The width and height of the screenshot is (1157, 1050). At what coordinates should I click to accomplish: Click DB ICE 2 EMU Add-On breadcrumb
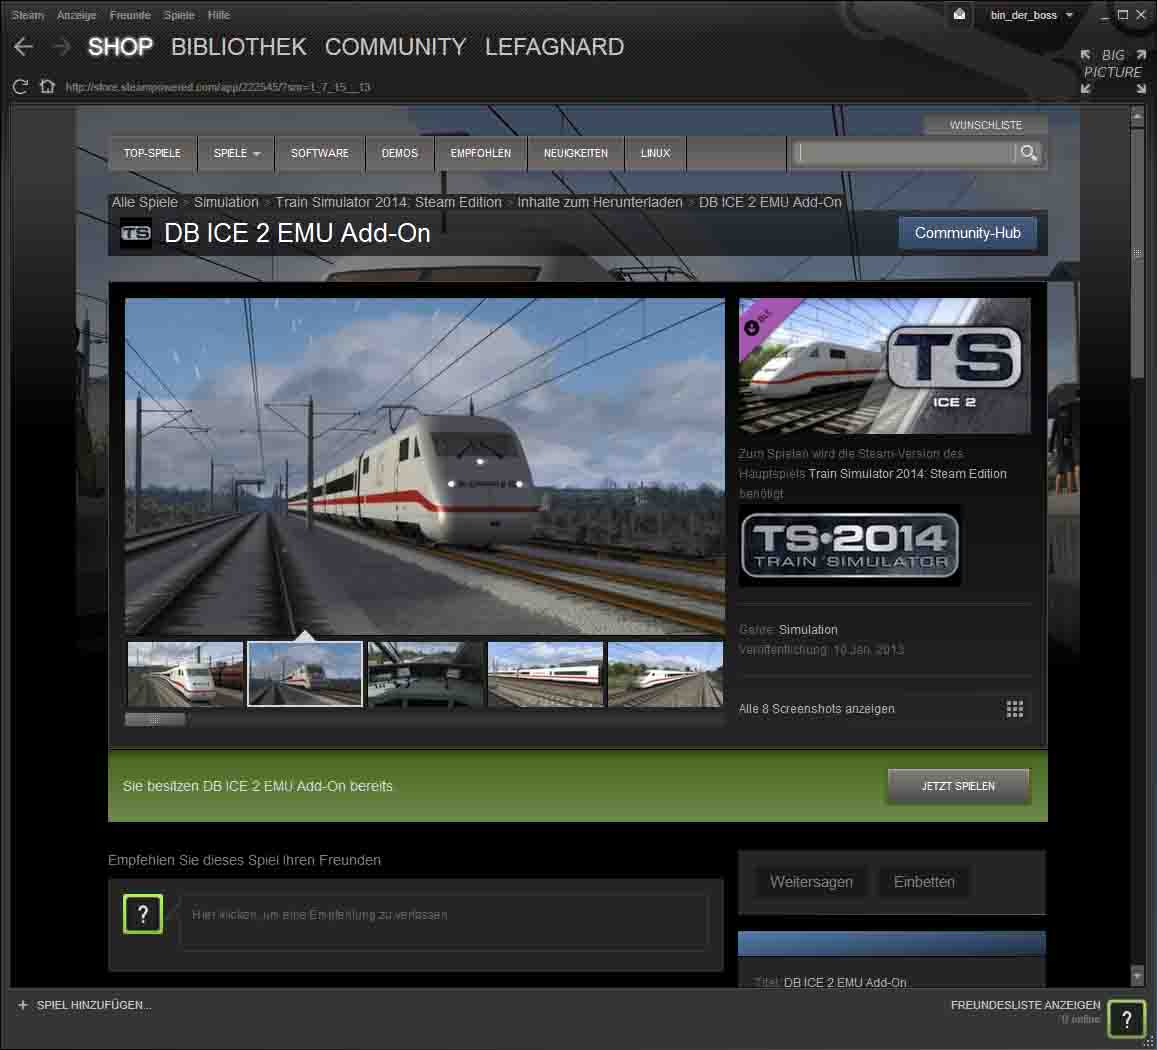[x=770, y=202]
